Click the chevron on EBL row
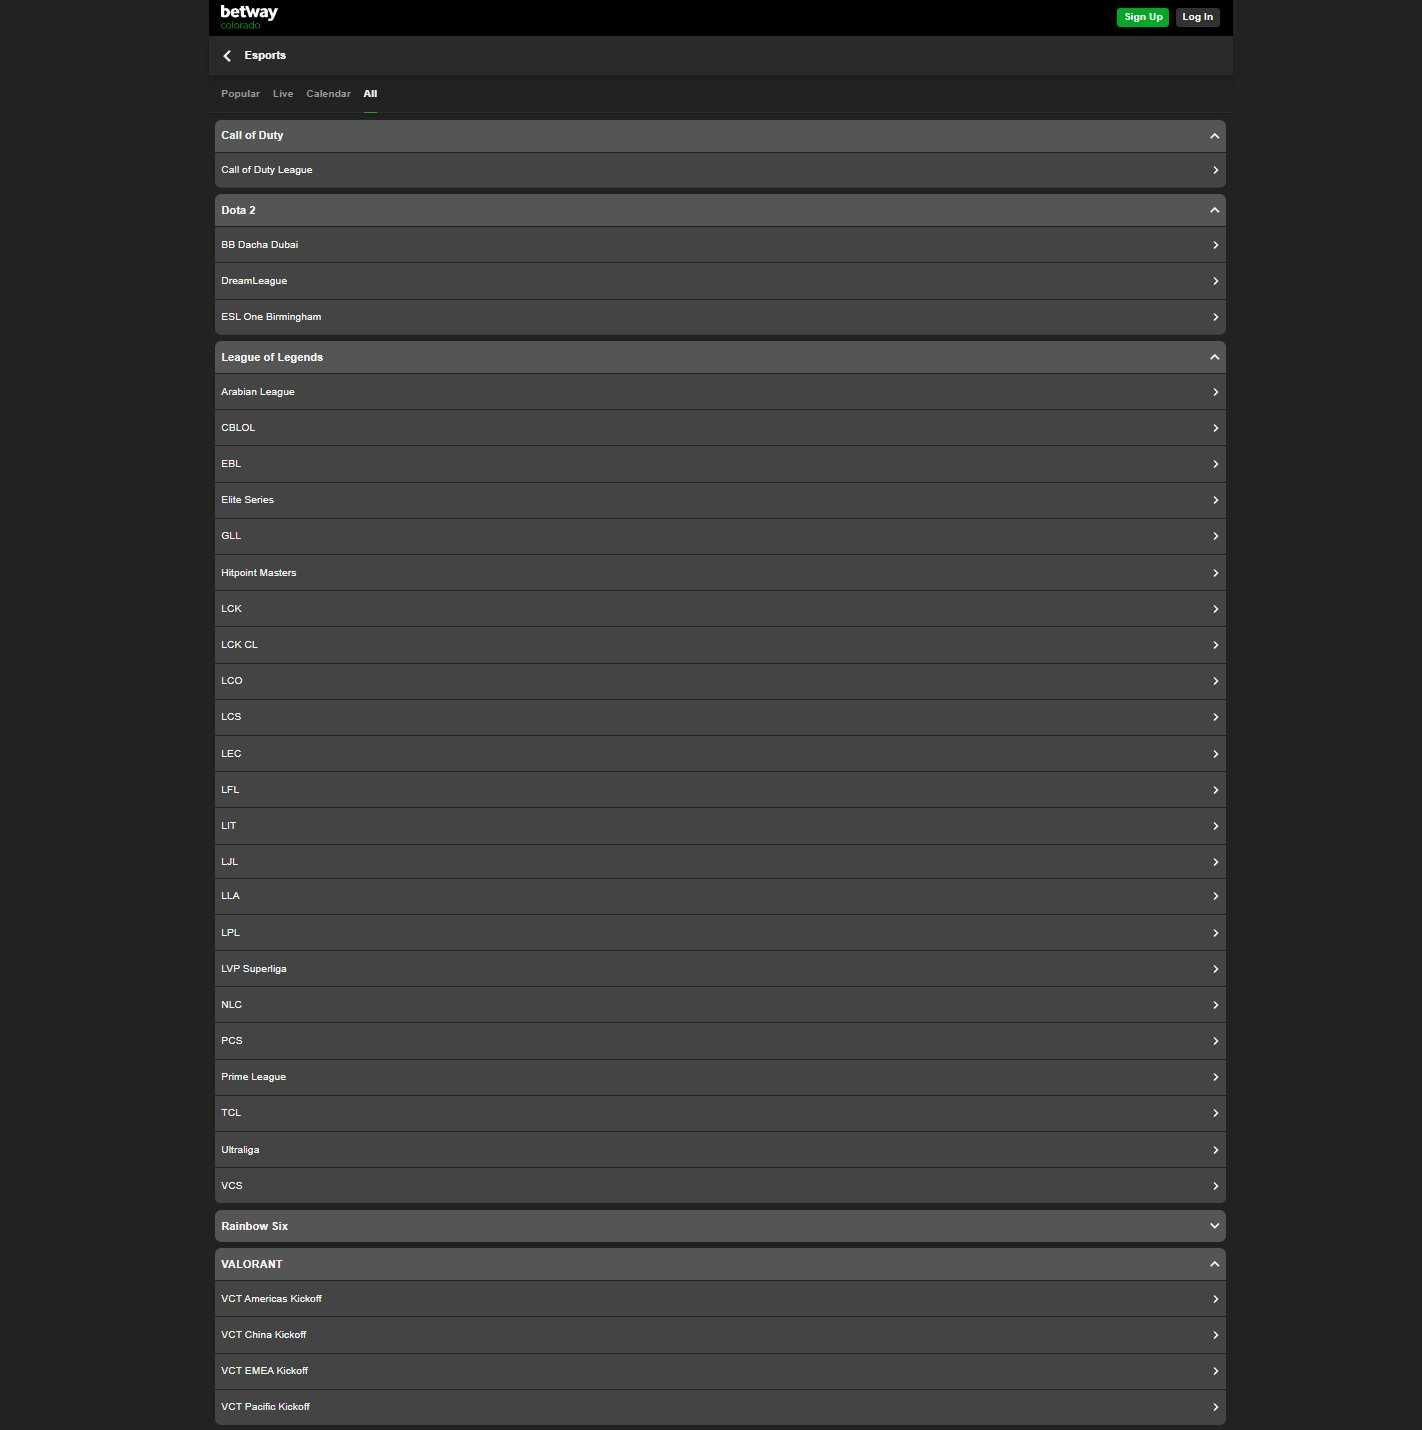Viewport: 1422px width, 1430px height. pyautogui.click(x=1215, y=464)
